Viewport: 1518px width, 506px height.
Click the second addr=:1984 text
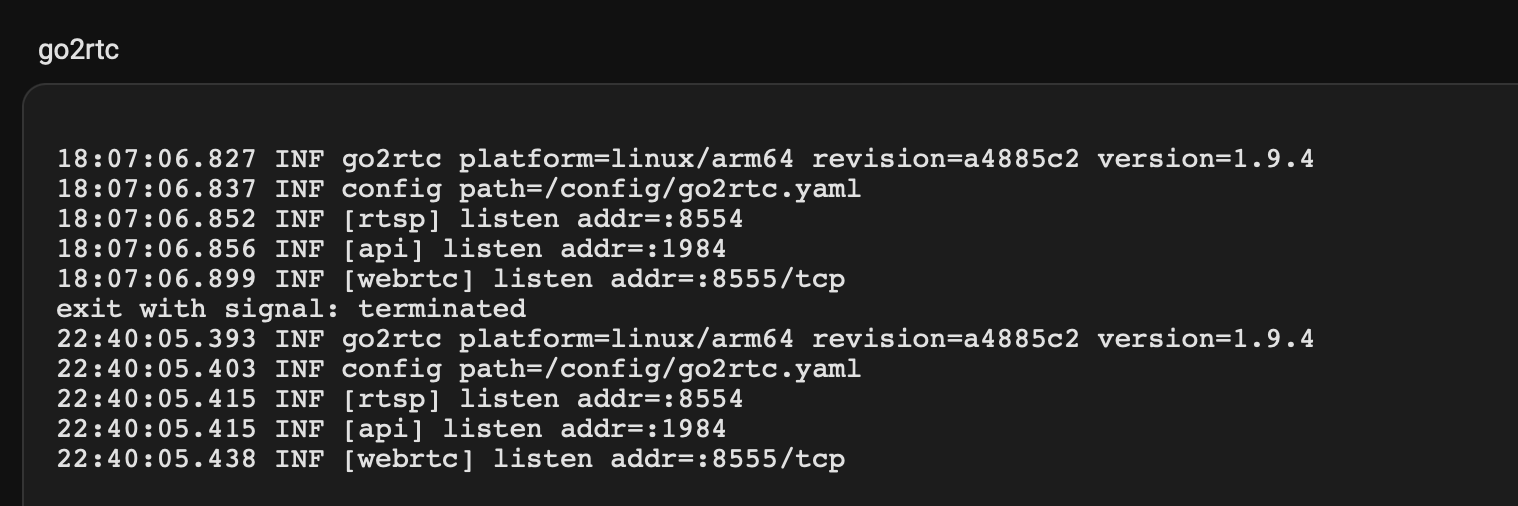click(x=643, y=429)
